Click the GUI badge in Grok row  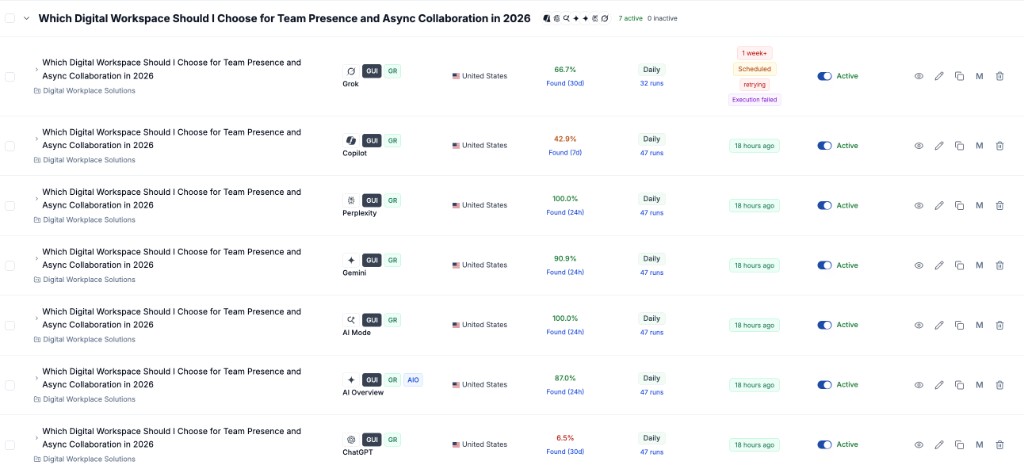(372, 71)
